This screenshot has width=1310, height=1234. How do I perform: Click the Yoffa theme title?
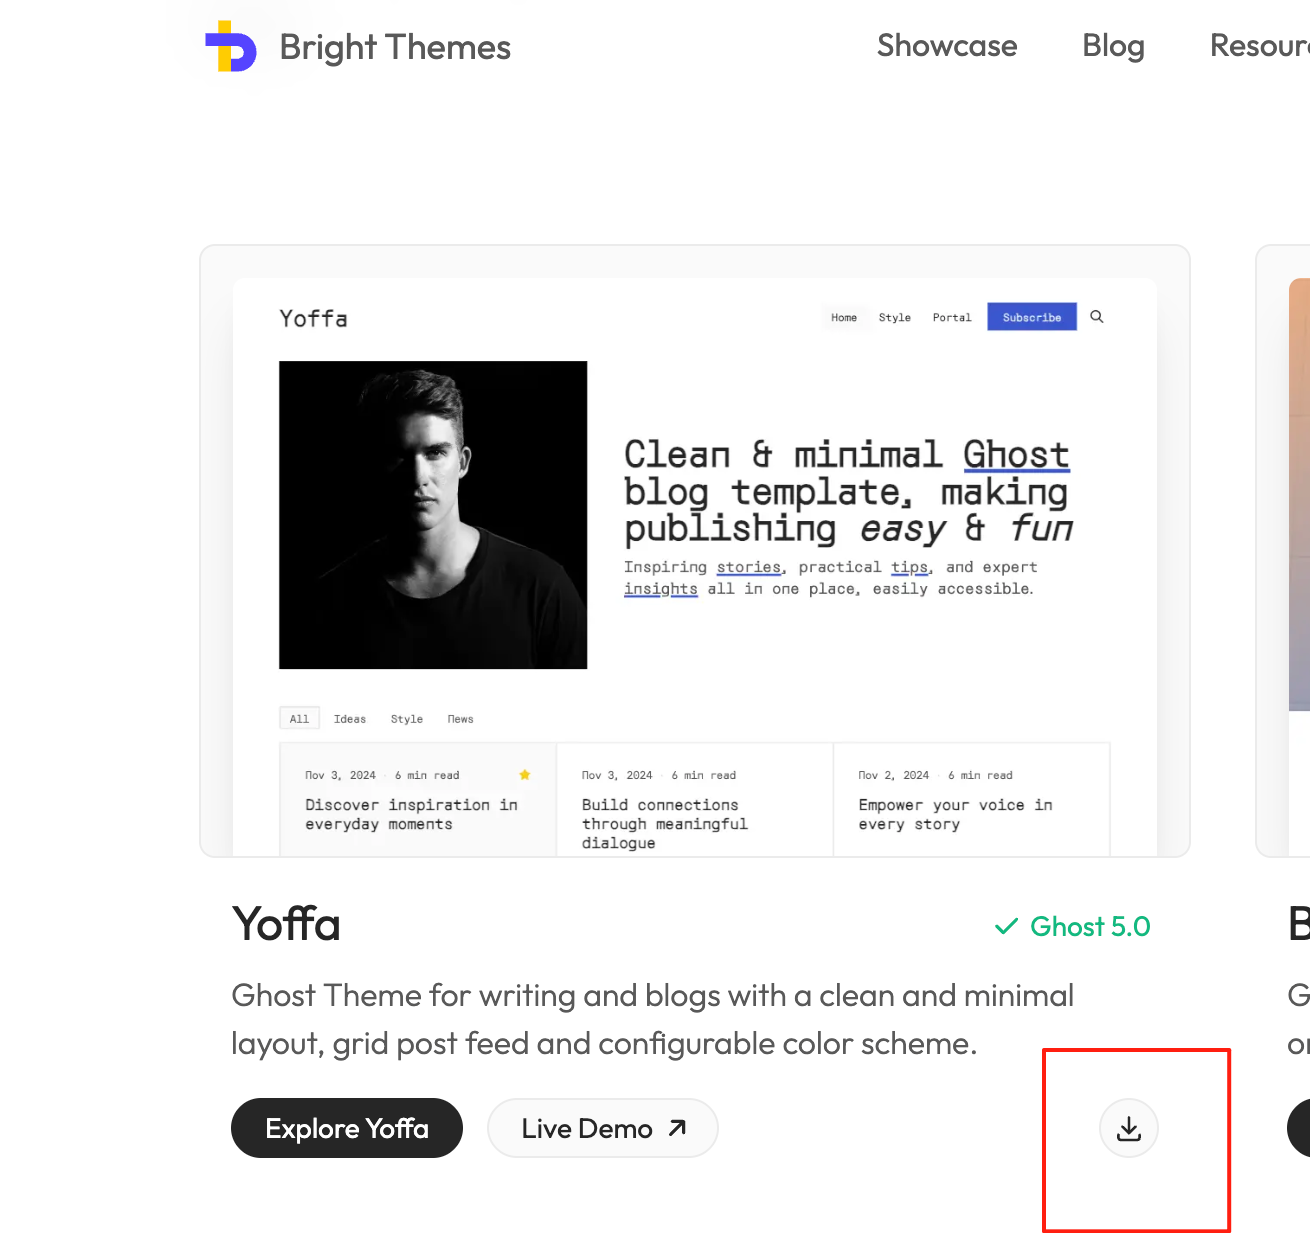(x=286, y=924)
